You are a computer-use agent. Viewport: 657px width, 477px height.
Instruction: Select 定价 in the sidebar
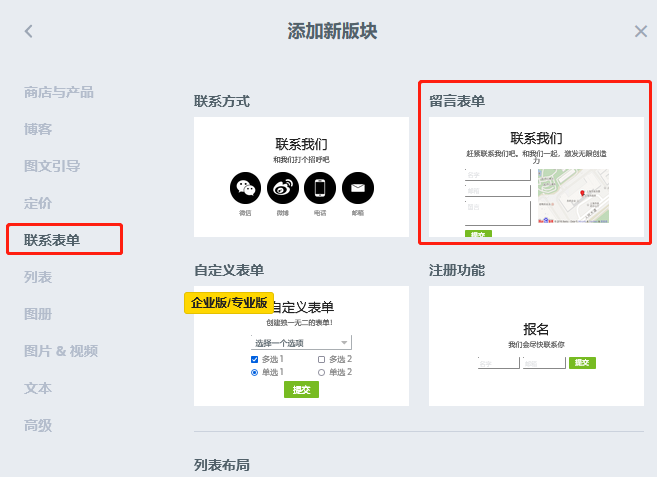coord(38,203)
